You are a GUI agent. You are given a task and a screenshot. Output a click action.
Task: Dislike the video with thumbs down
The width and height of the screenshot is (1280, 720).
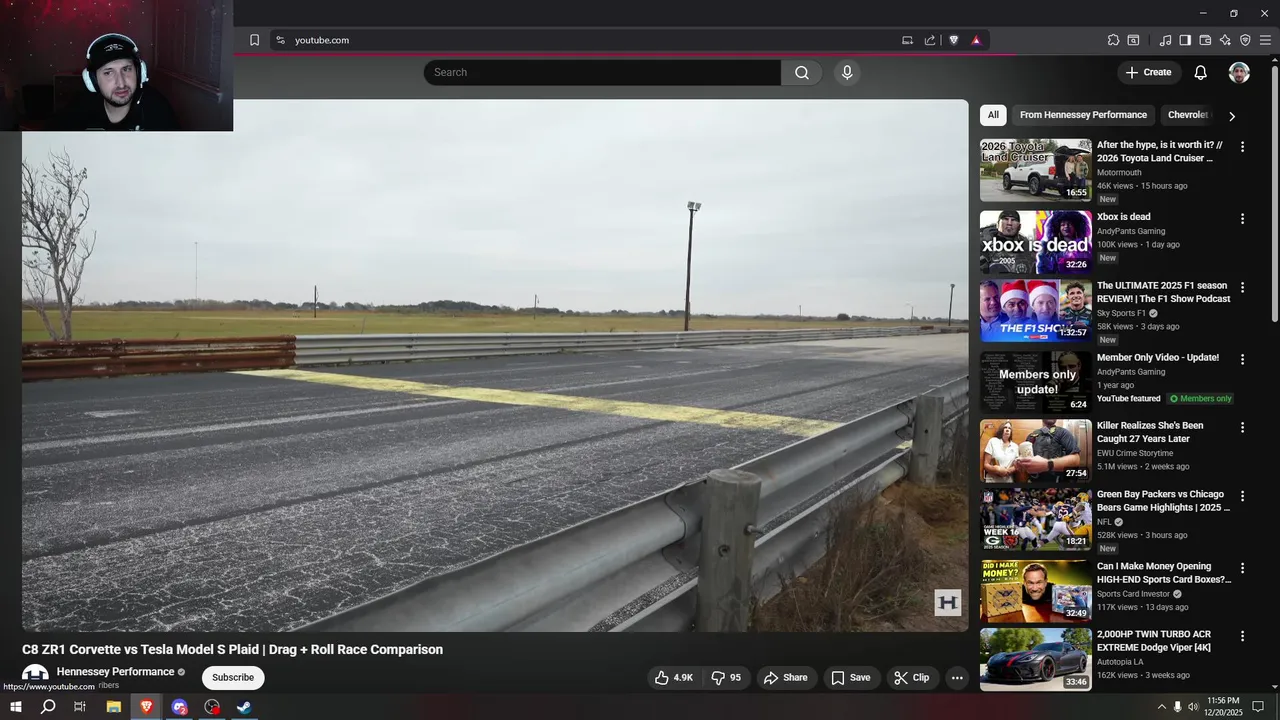(727, 677)
